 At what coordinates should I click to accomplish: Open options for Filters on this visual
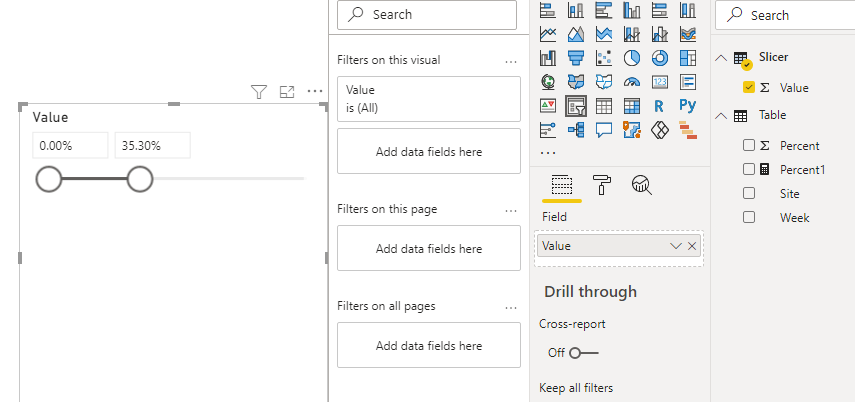click(x=511, y=62)
